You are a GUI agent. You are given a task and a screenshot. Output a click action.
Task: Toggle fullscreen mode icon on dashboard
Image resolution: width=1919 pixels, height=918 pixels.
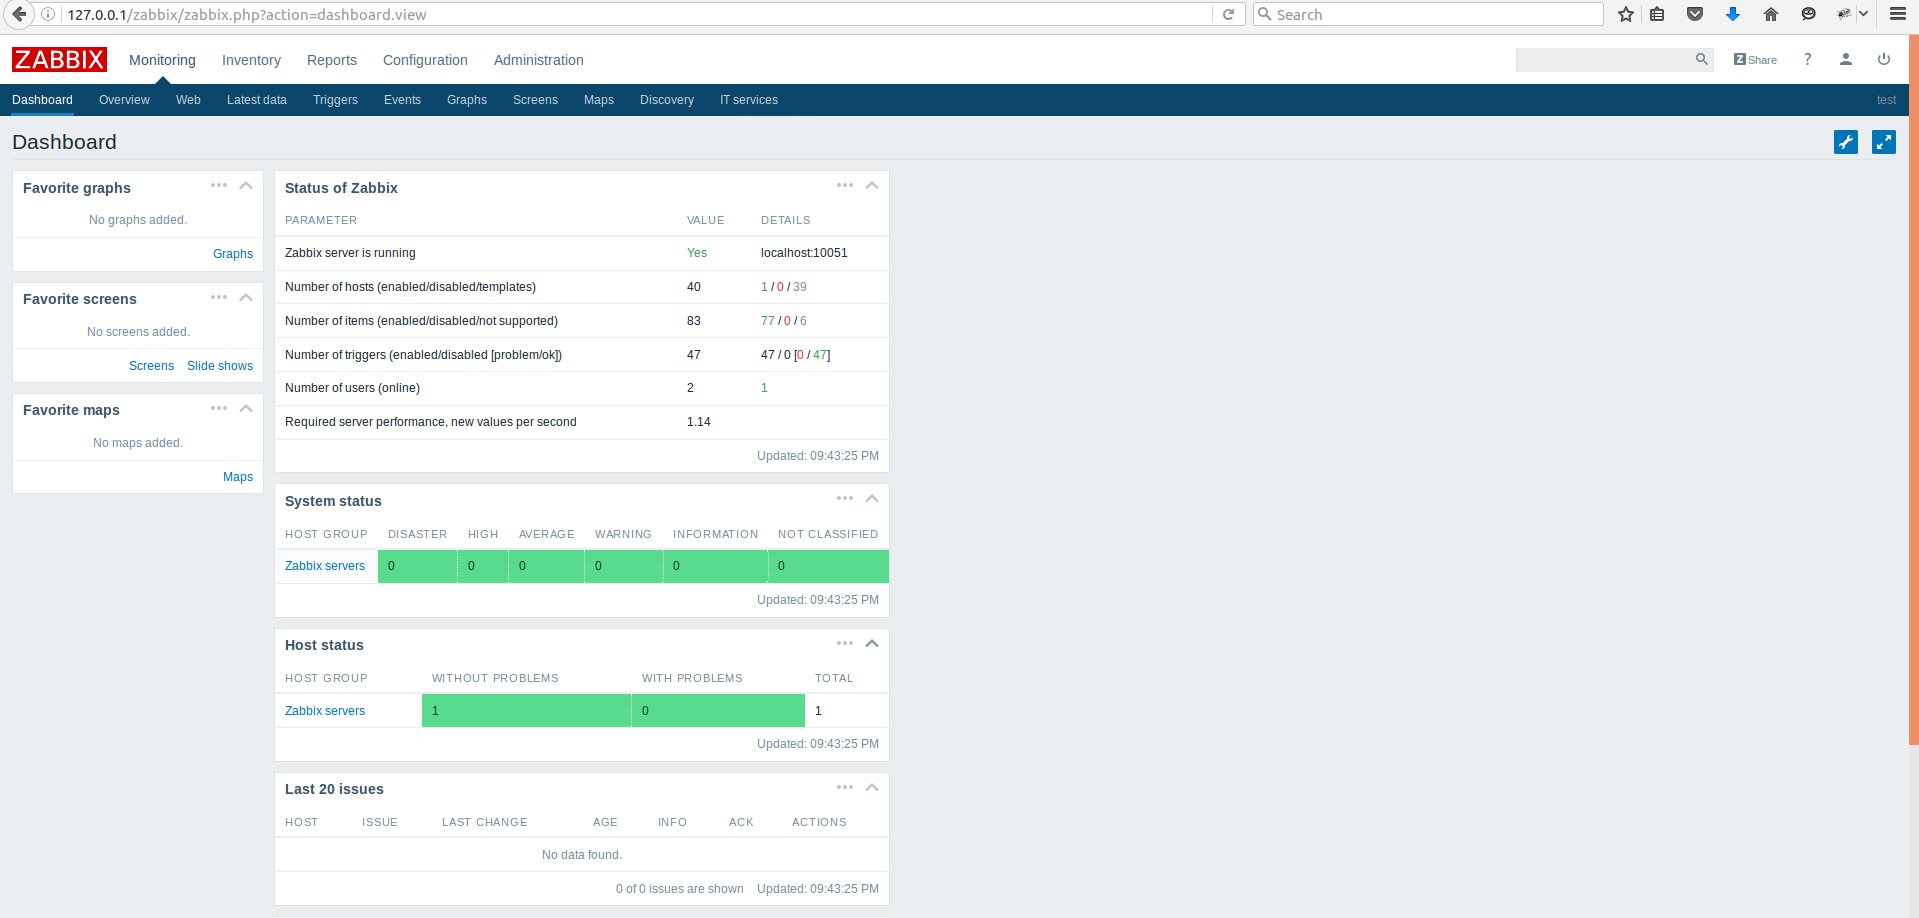click(1884, 142)
